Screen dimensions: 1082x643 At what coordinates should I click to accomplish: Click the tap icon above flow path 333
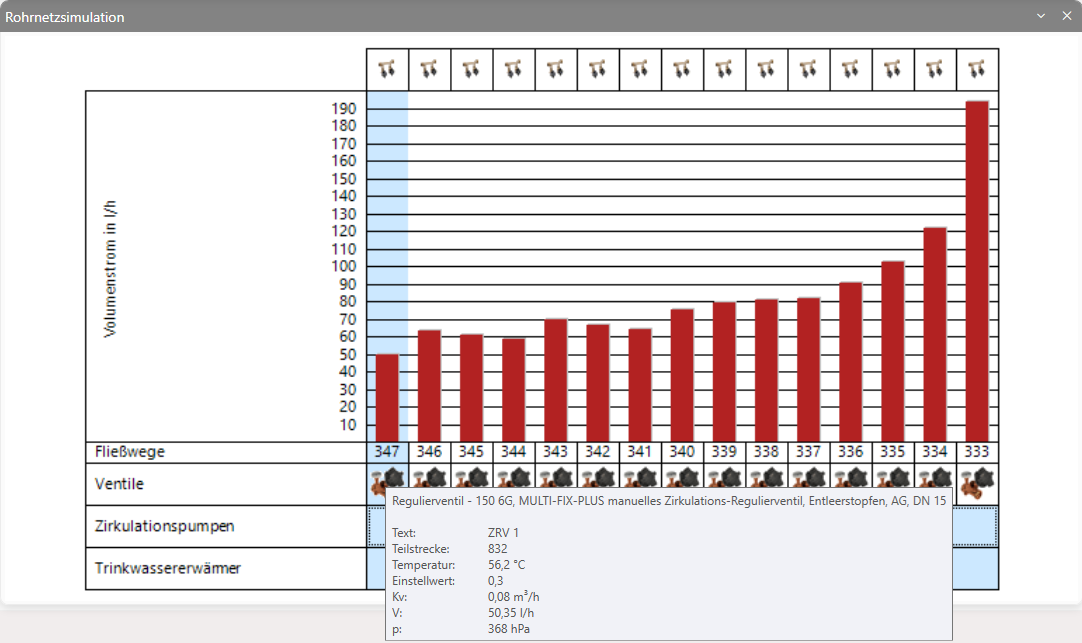(x=976, y=69)
